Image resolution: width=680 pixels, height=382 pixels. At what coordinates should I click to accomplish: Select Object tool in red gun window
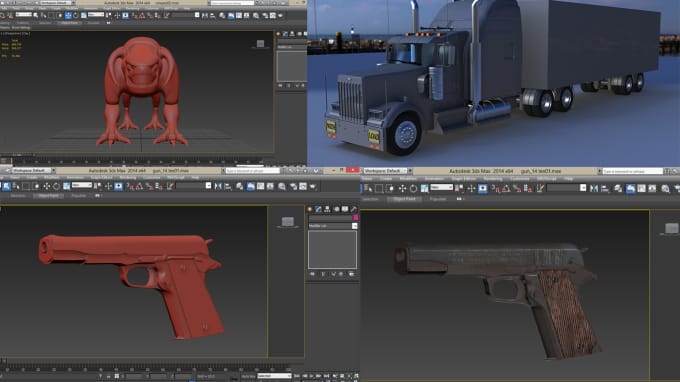coord(7,186)
